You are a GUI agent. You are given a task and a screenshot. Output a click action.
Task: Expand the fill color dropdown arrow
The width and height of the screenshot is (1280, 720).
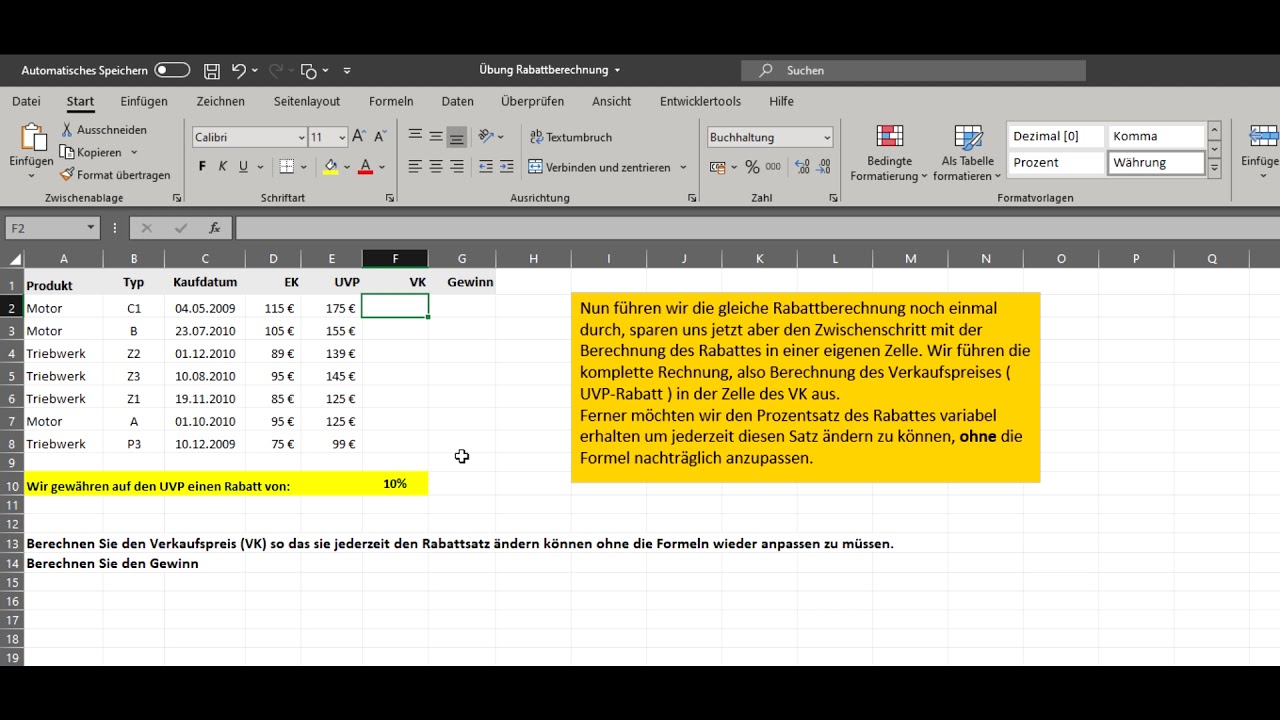[x=347, y=167]
